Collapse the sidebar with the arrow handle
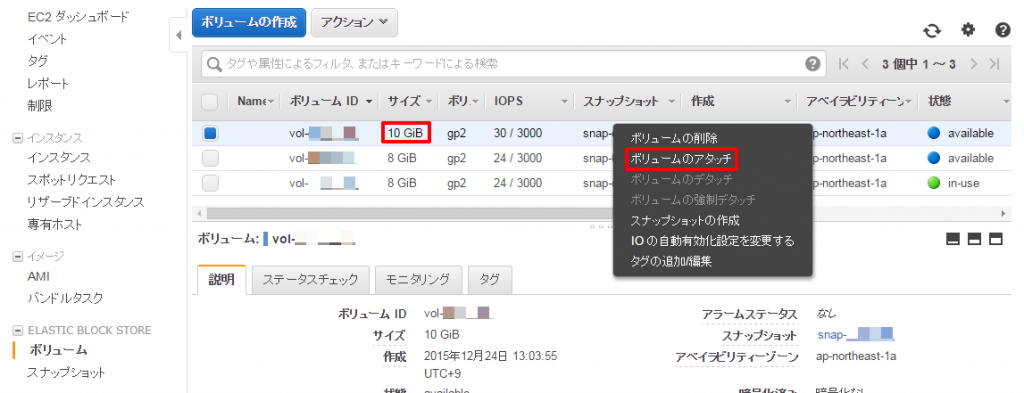The image size is (1024, 393). pyautogui.click(x=179, y=36)
